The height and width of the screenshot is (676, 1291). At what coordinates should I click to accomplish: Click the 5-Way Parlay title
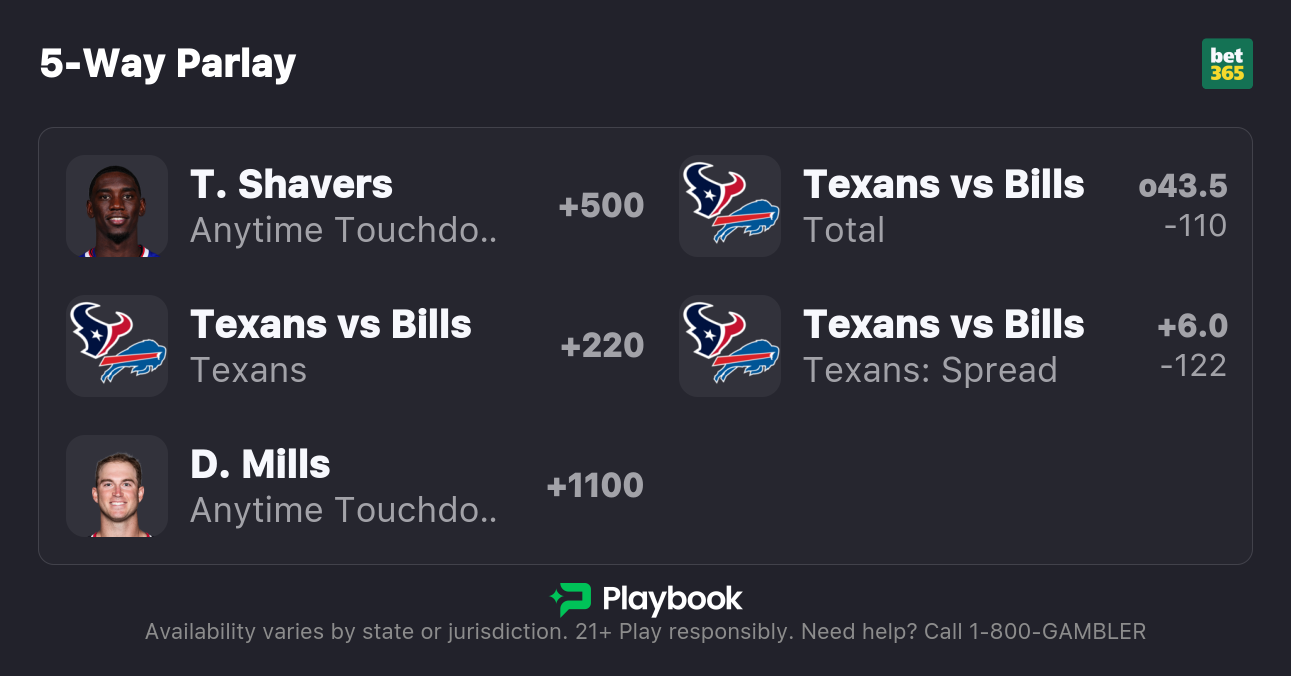click(x=168, y=64)
